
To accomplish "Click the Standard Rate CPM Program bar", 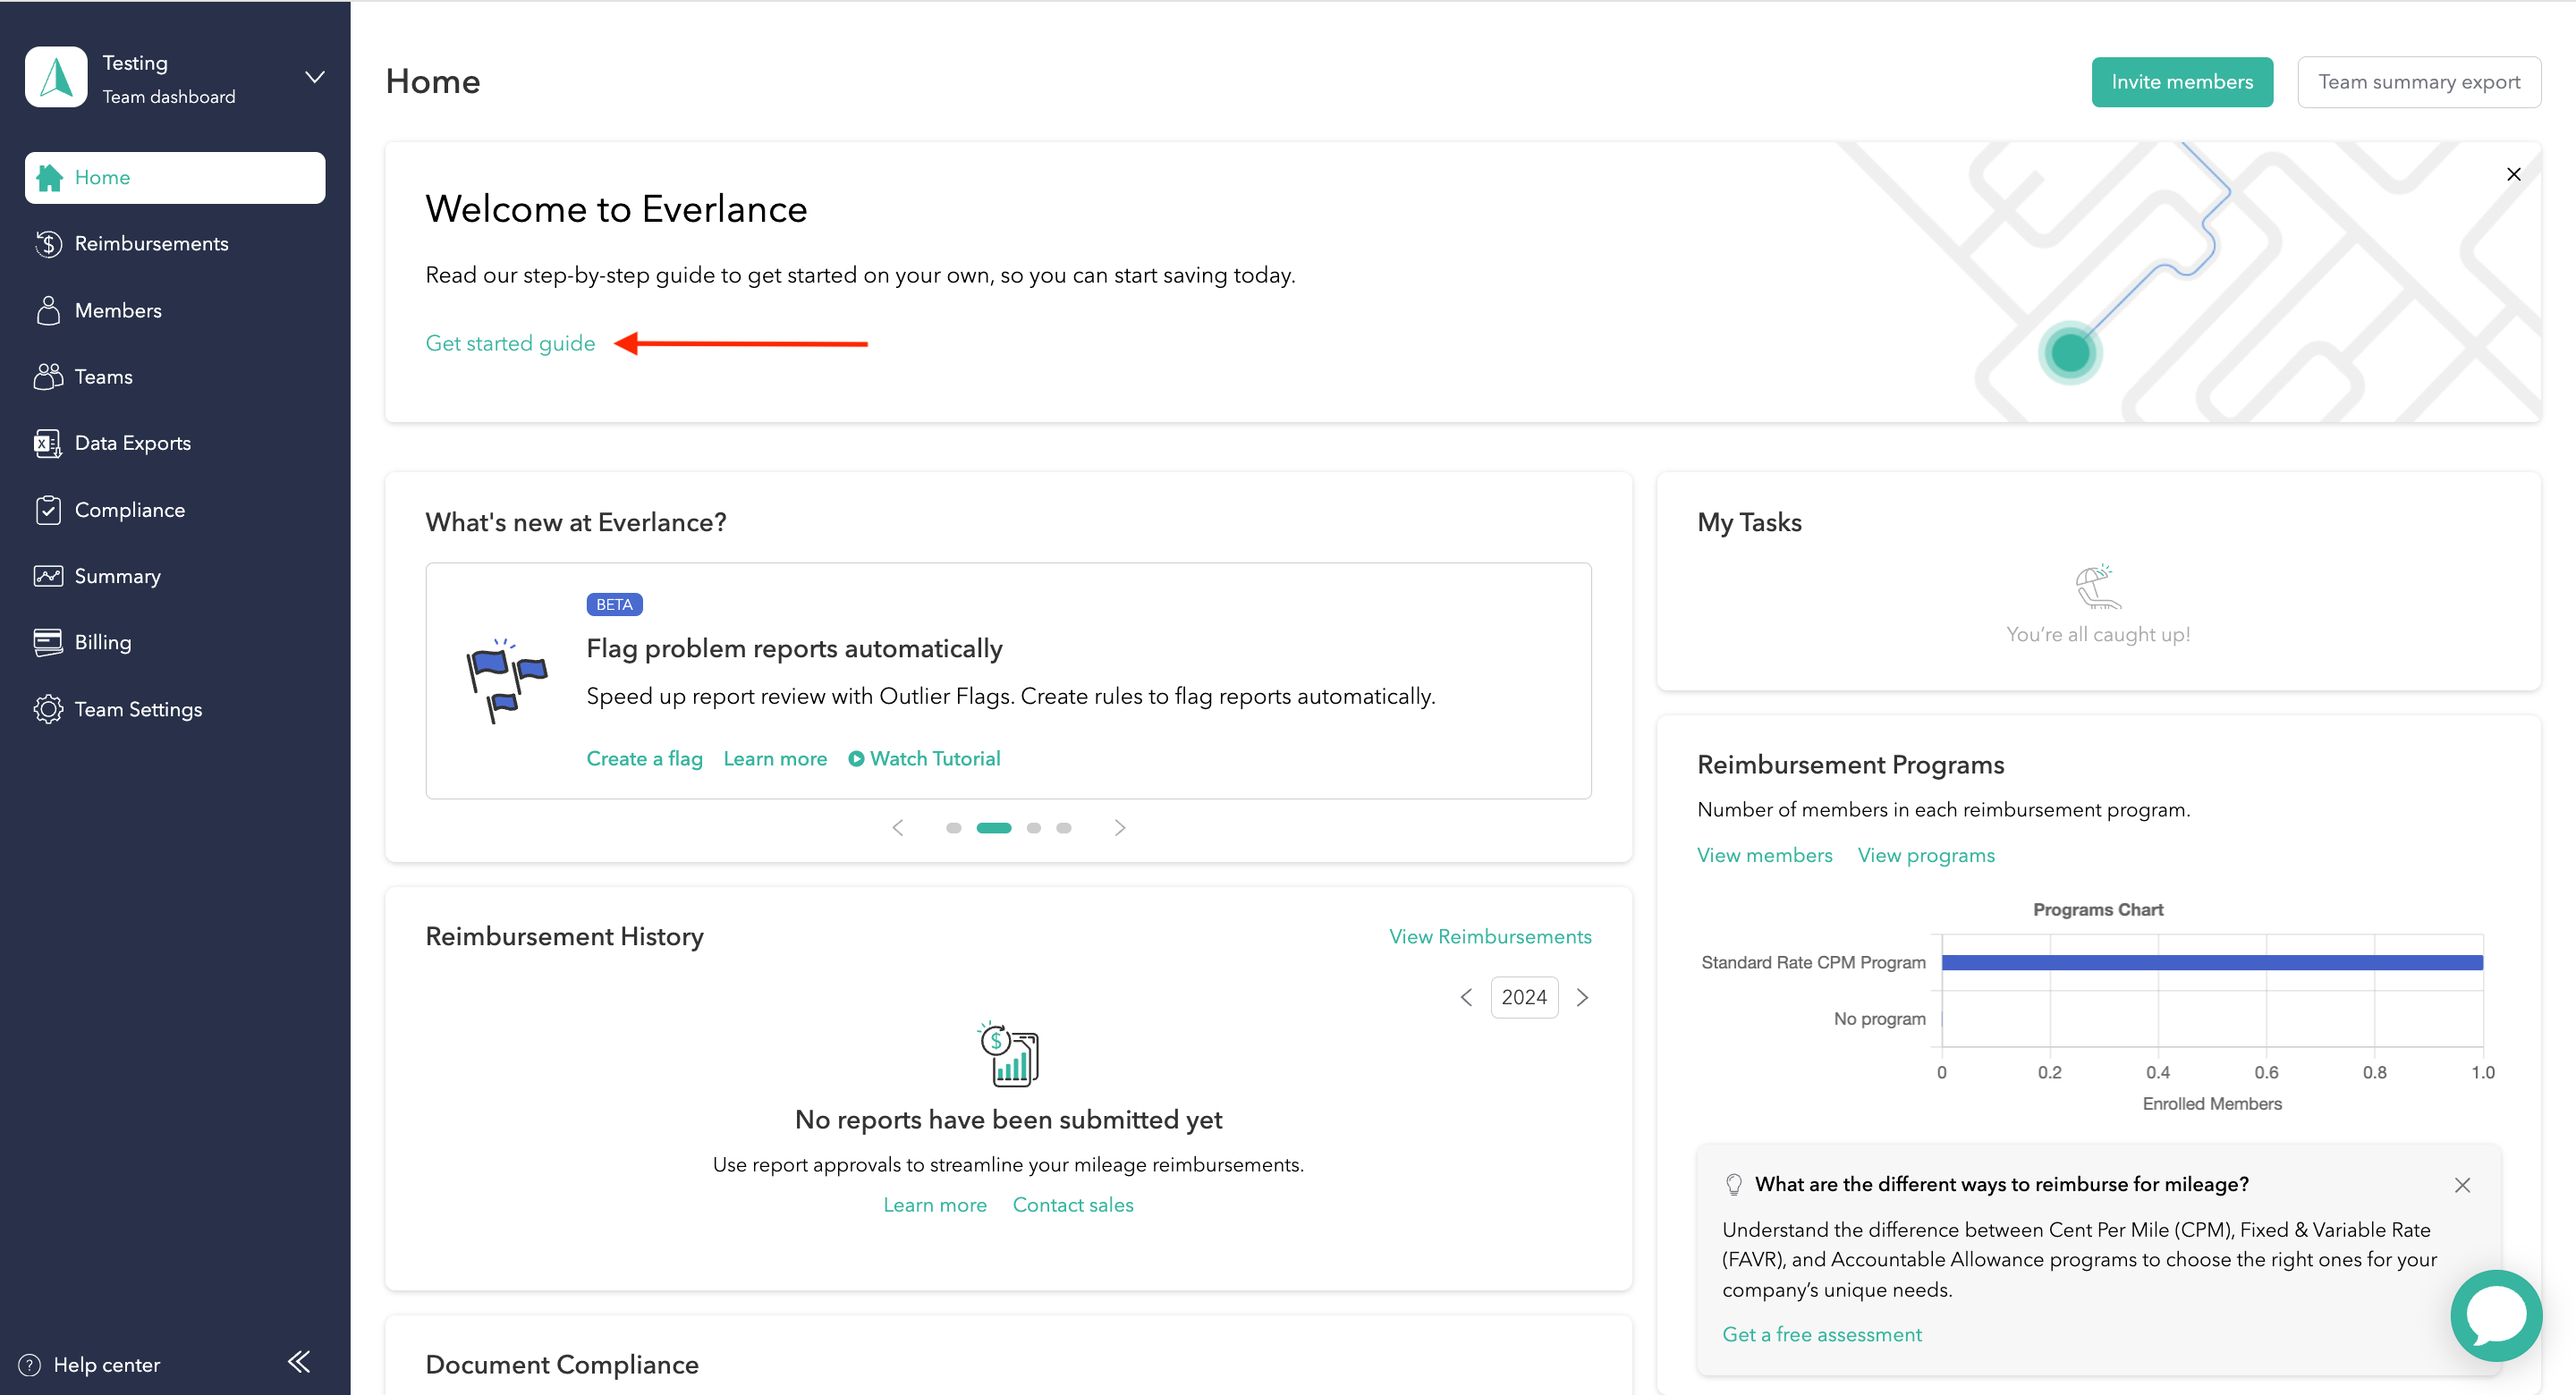I will coord(2211,962).
